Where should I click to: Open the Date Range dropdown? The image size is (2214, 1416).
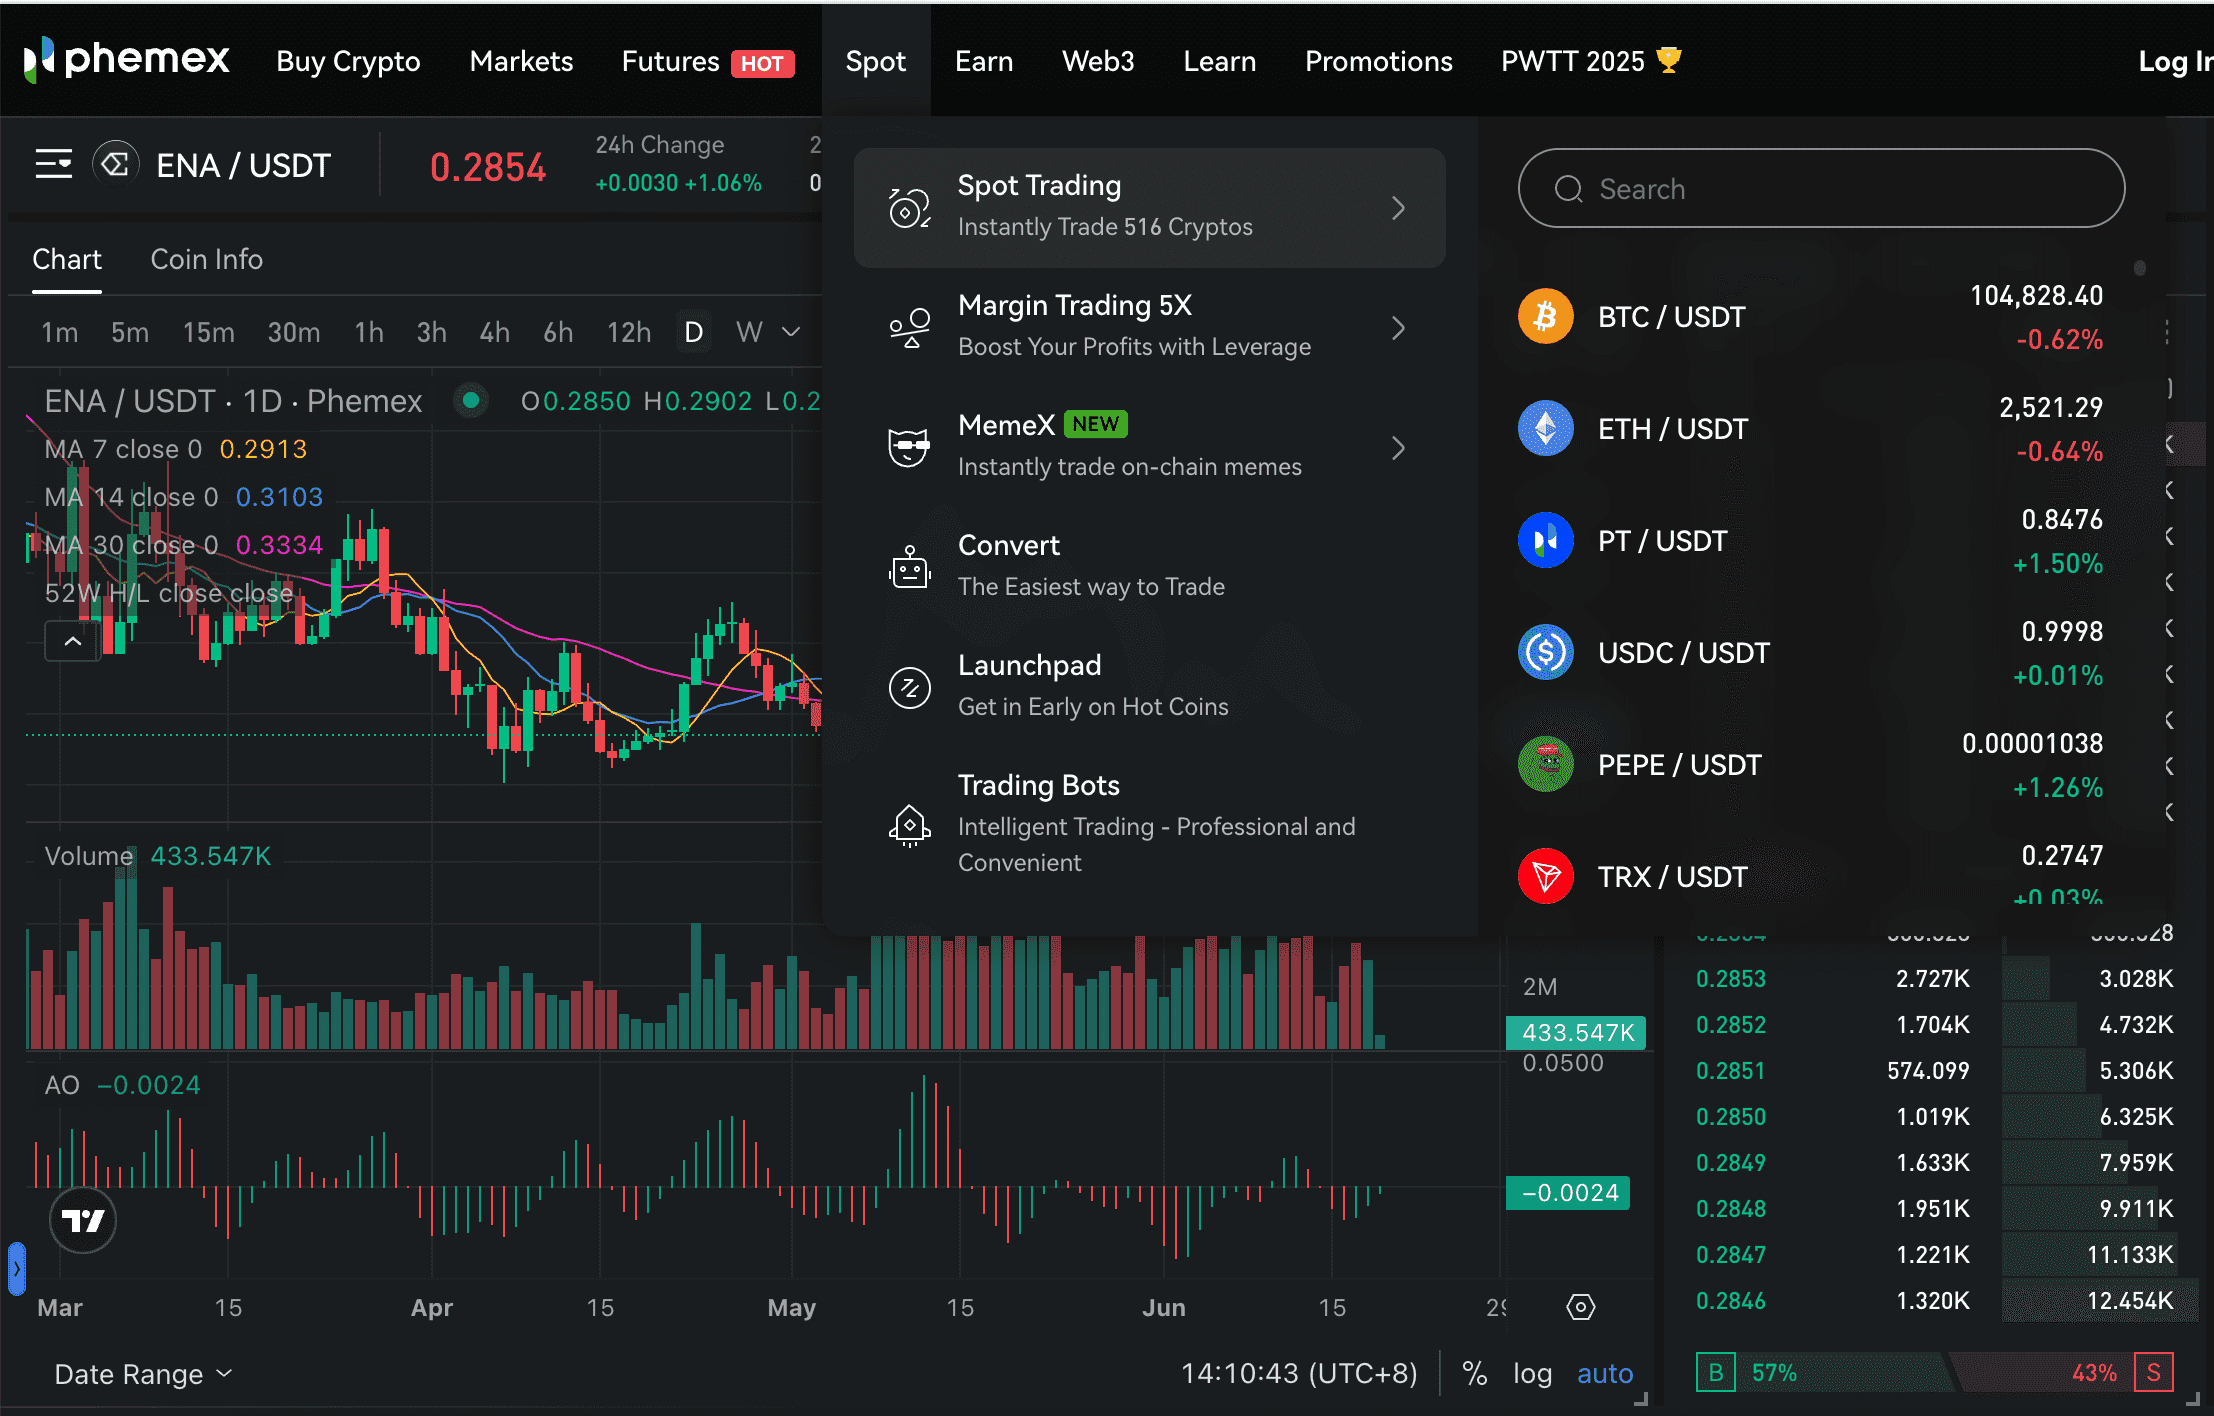tap(143, 1374)
